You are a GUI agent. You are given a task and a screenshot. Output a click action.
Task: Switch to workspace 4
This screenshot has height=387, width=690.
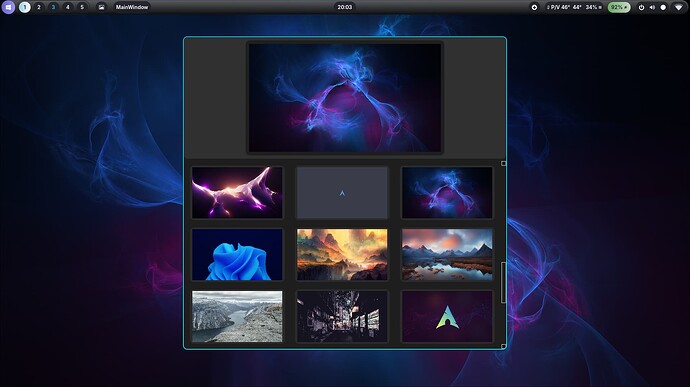(x=67, y=7)
